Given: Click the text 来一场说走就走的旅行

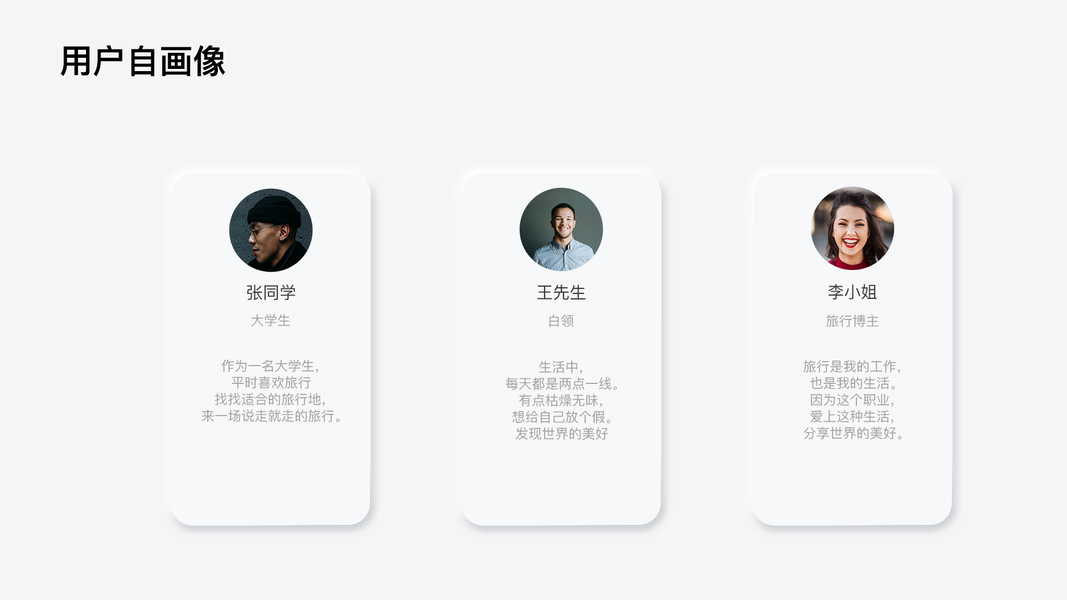Looking at the screenshot, I should coord(273,416).
